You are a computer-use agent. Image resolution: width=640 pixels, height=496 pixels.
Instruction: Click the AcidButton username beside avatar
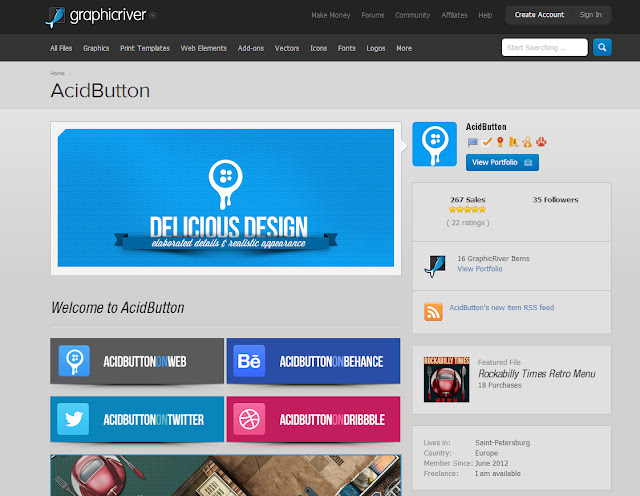486,127
